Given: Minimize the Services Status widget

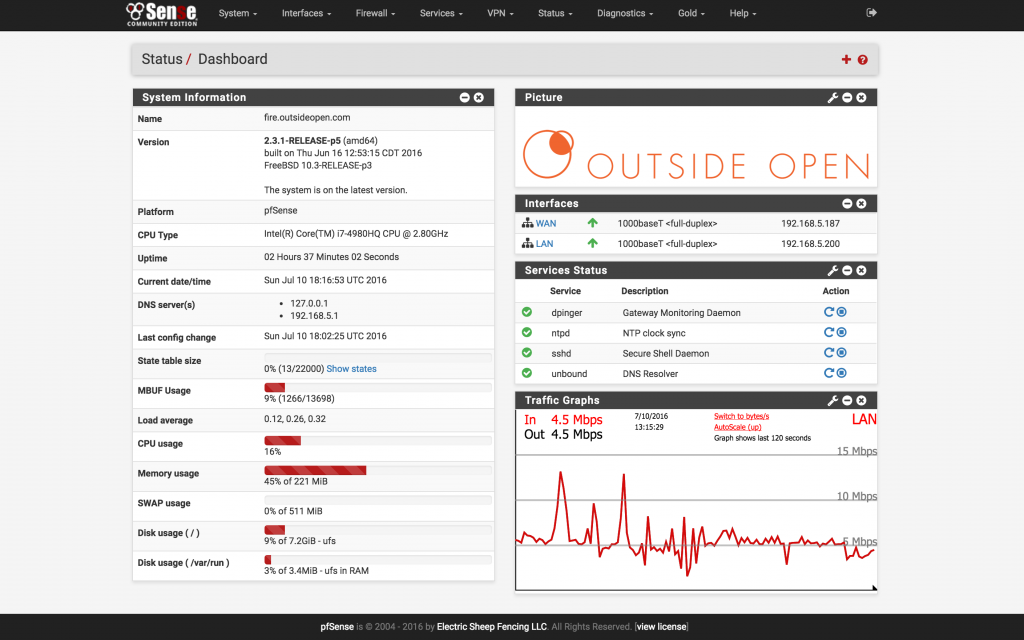Looking at the screenshot, I should tap(847, 270).
